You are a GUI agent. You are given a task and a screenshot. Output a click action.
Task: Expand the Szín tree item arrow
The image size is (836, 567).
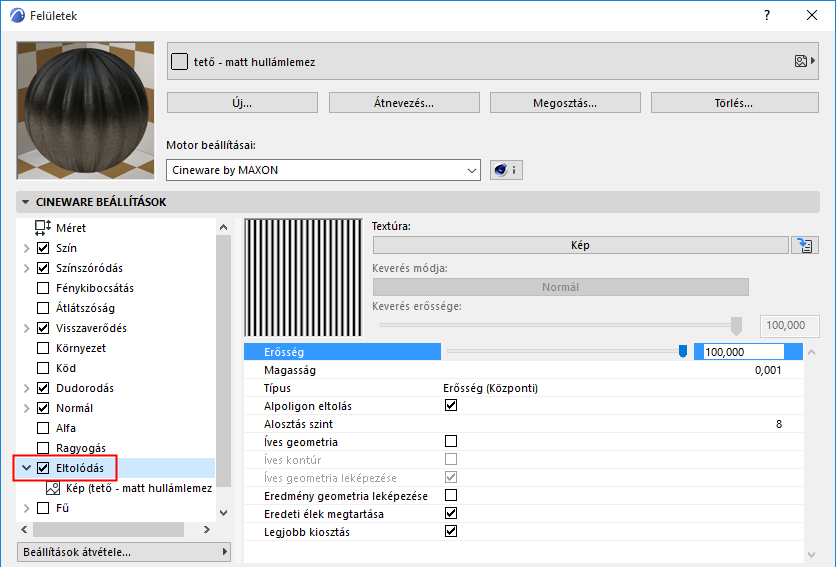coord(26,248)
